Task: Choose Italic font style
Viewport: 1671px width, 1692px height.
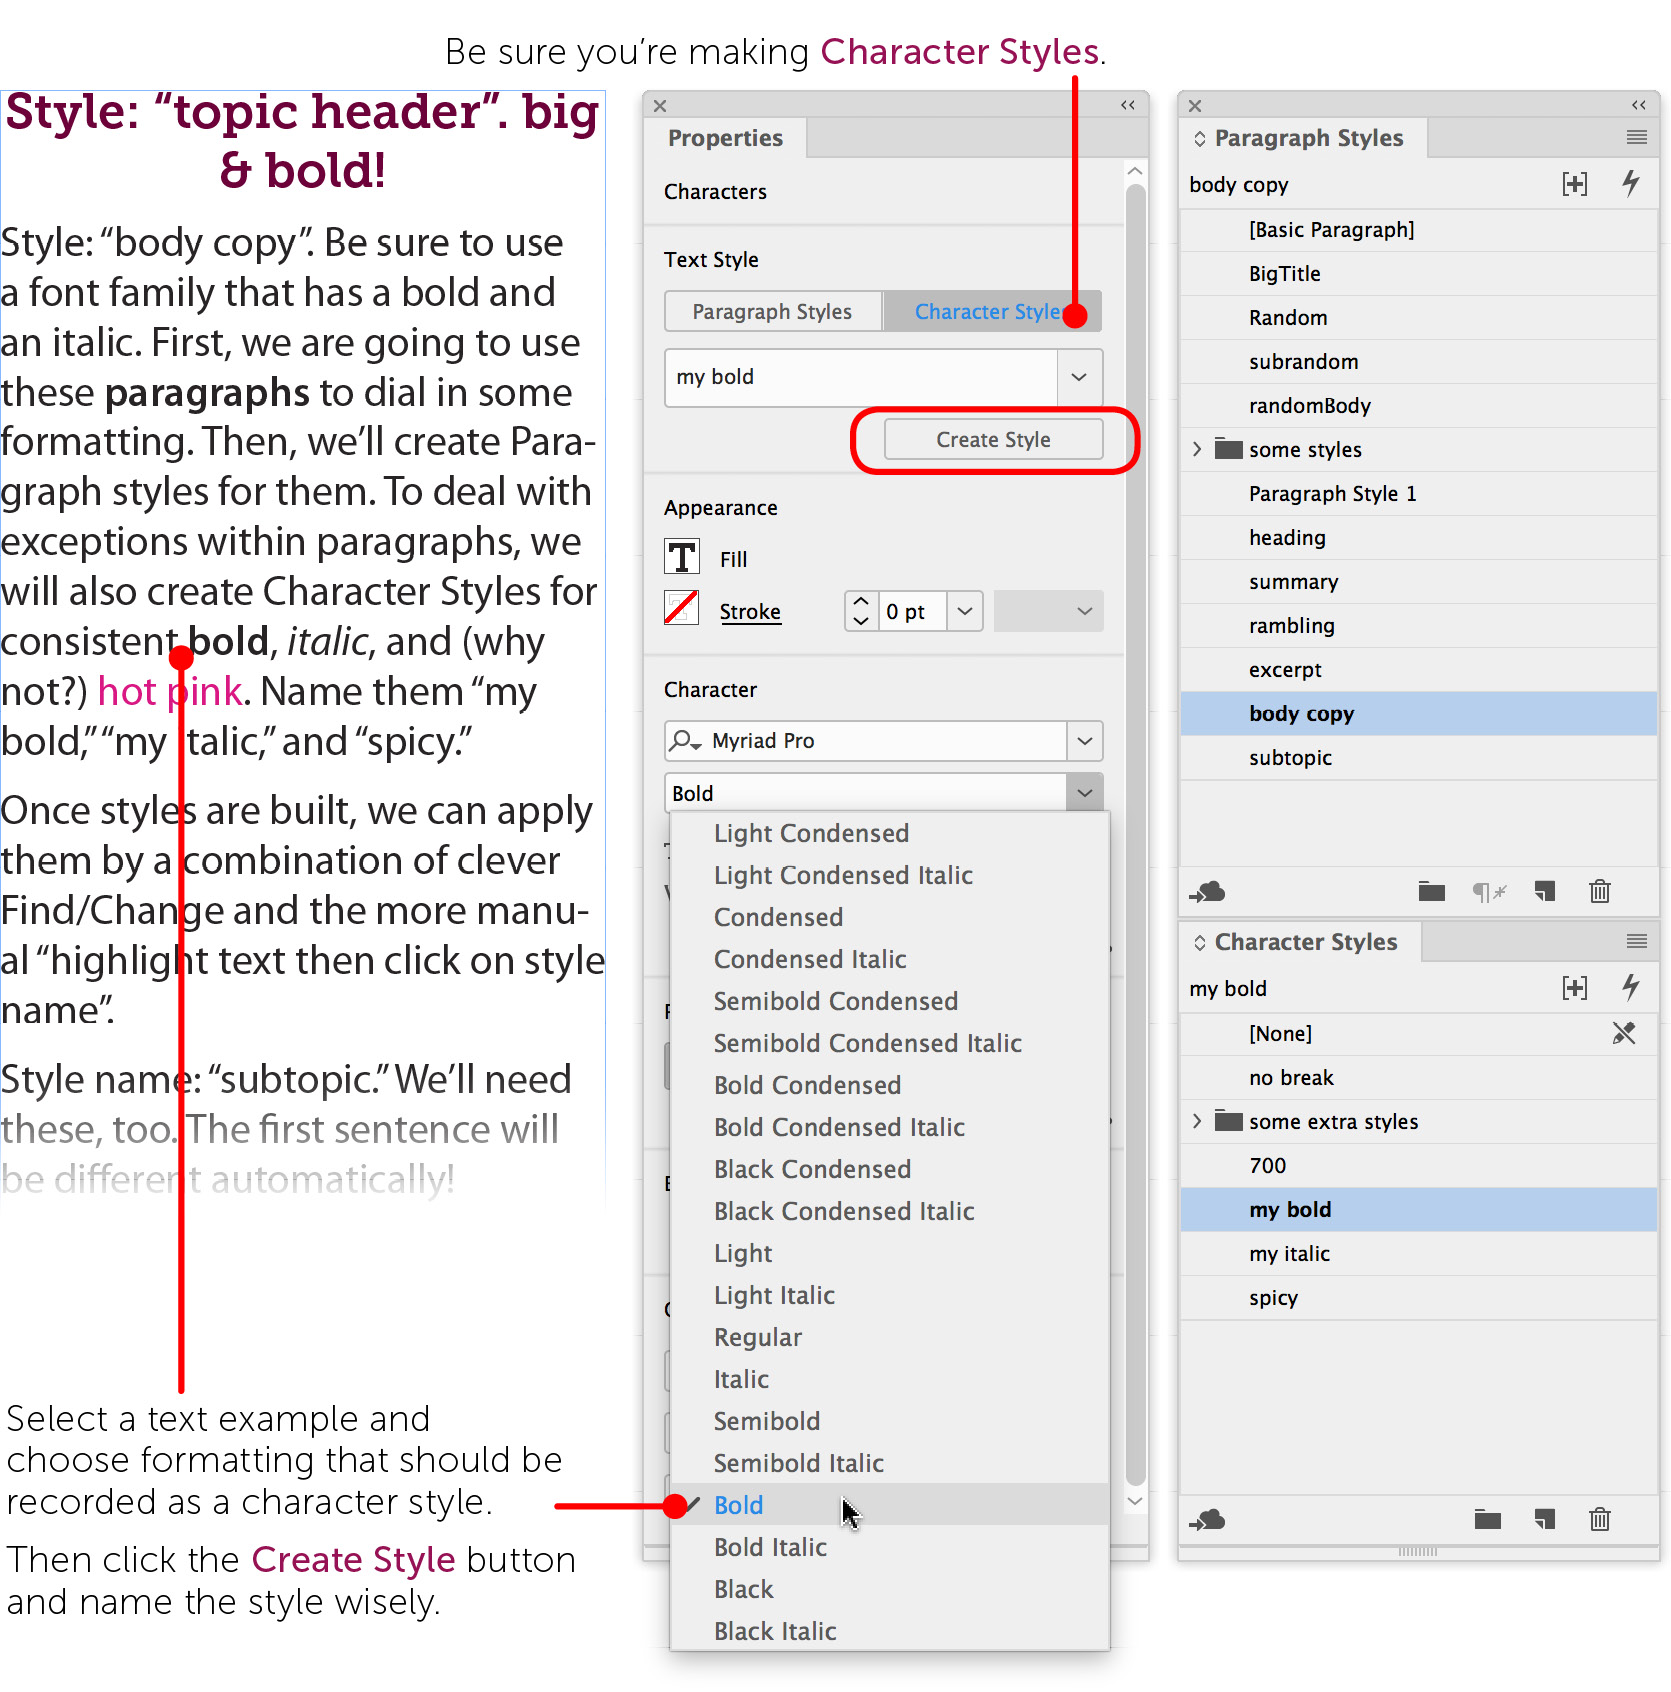Action: (x=889, y=1379)
